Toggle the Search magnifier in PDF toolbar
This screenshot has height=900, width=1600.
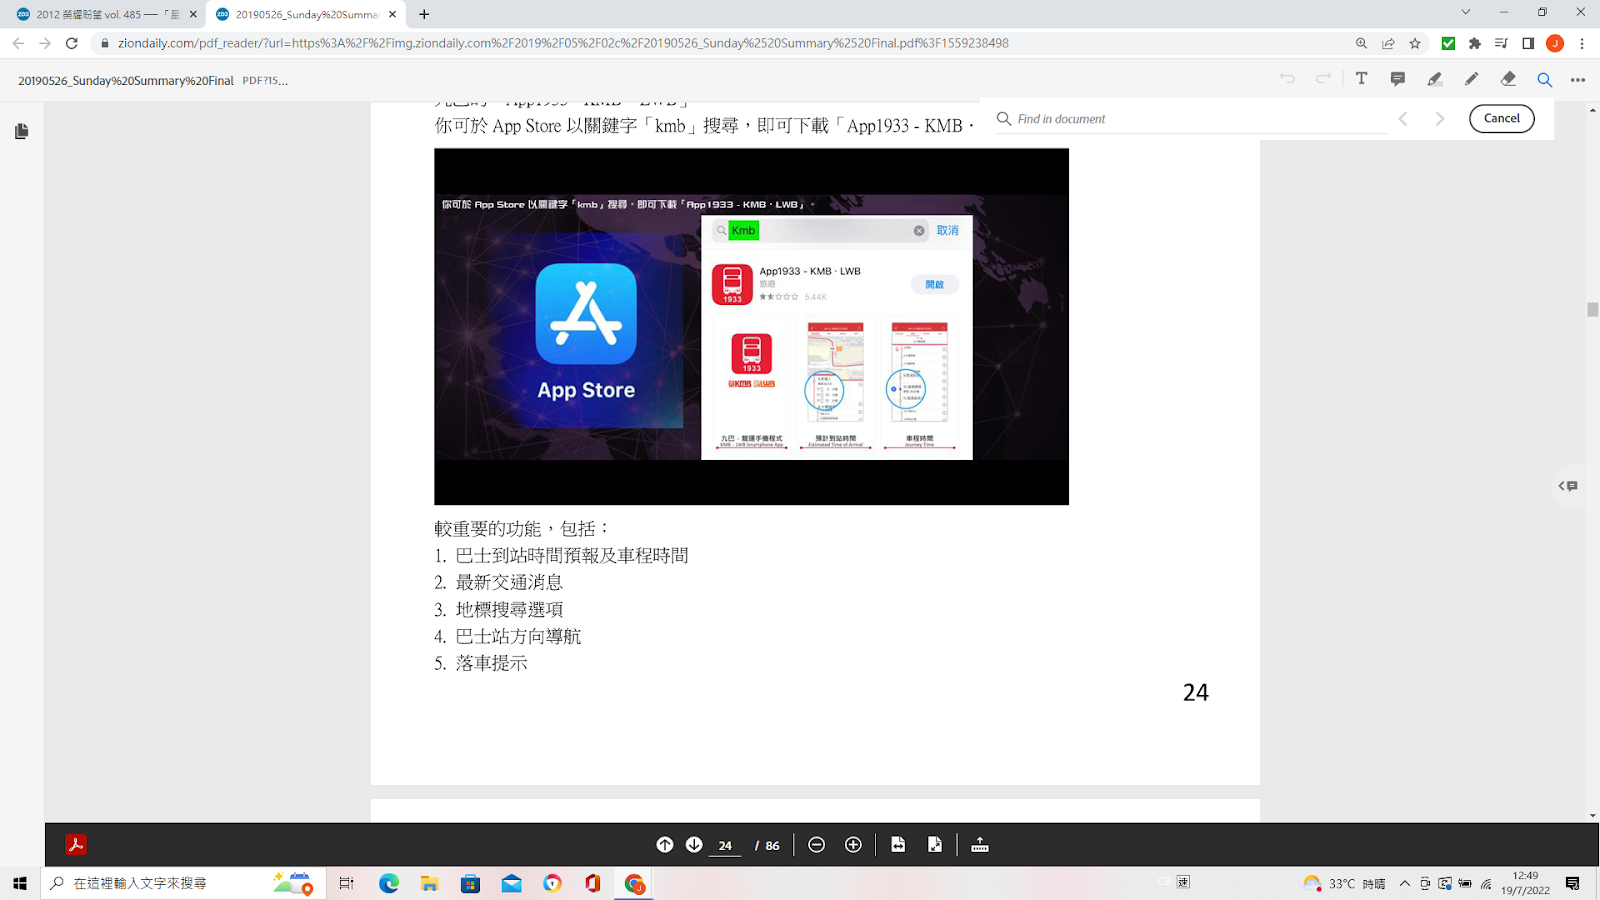click(x=1545, y=80)
